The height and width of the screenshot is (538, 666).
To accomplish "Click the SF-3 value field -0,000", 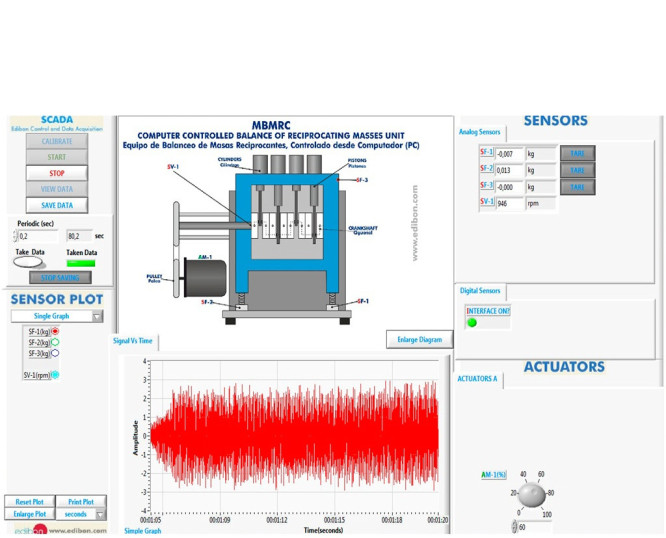I will 510,187.
